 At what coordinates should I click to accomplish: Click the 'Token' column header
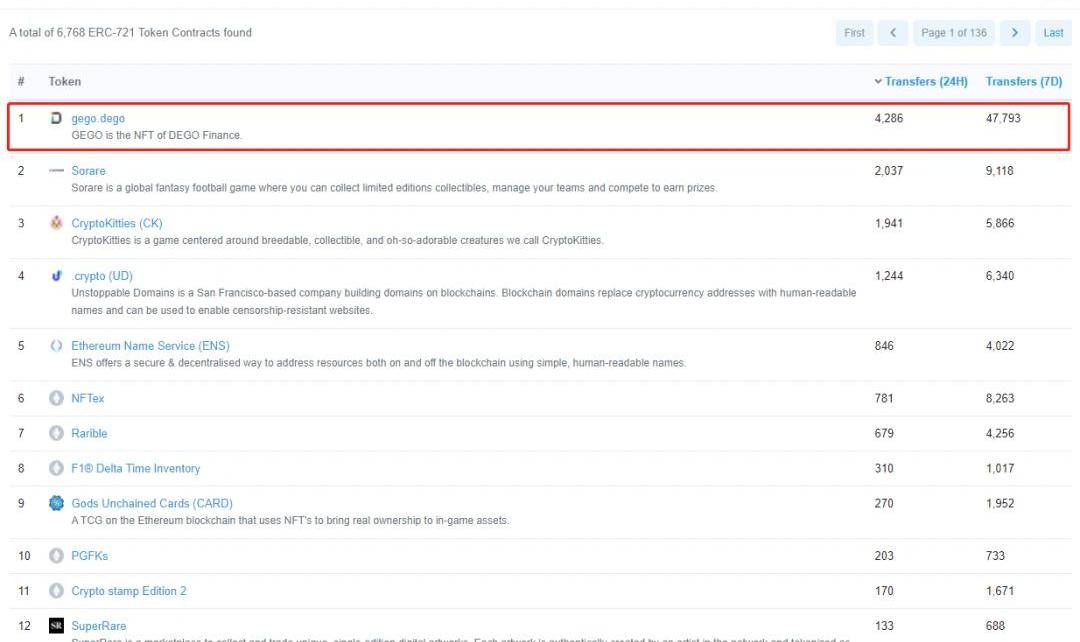pyautogui.click(x=65, y=81)
